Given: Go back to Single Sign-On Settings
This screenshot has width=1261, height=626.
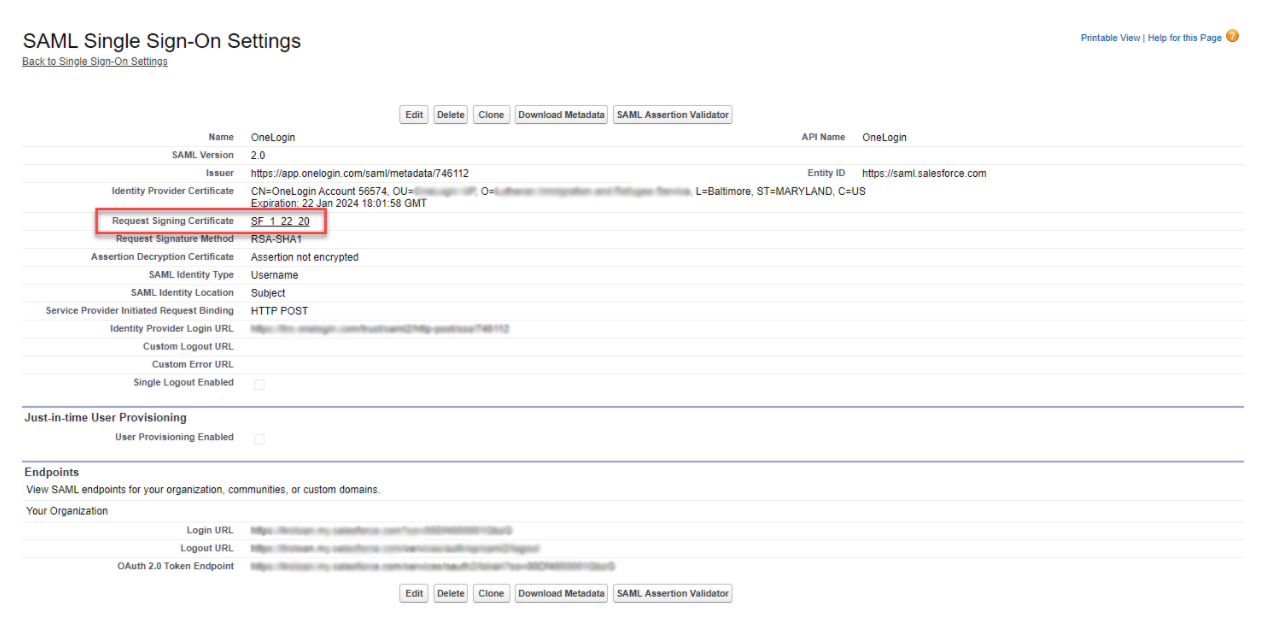Looking at the screenshot, I should 95,62.
